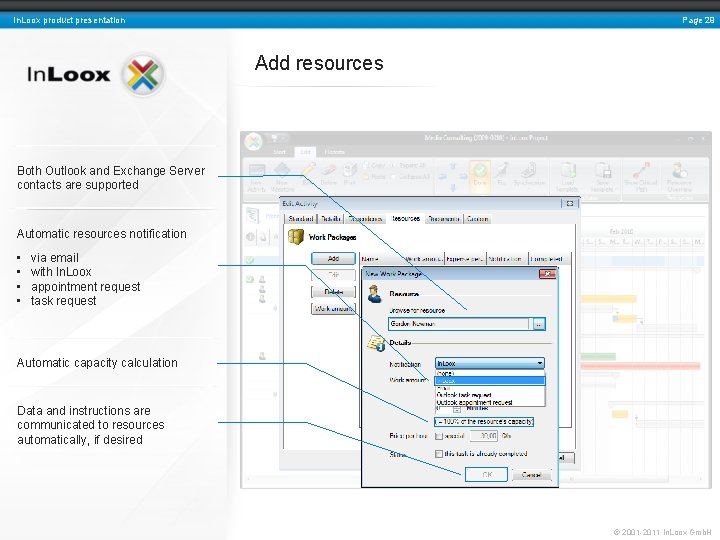Close the New Work Package dialog
The image size is (720, 540).
547,274
